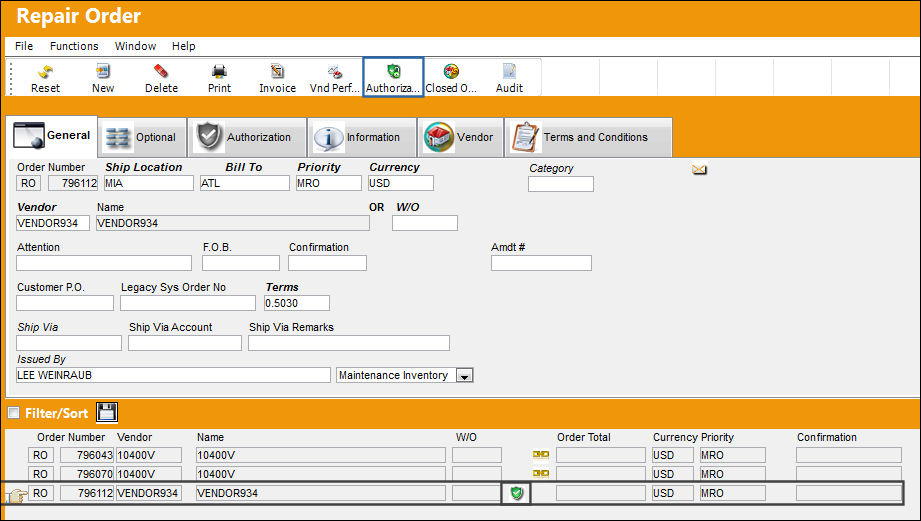The image size is (921, 521).
Task: Select order 796043 in the list
Action: click(88, 455)
